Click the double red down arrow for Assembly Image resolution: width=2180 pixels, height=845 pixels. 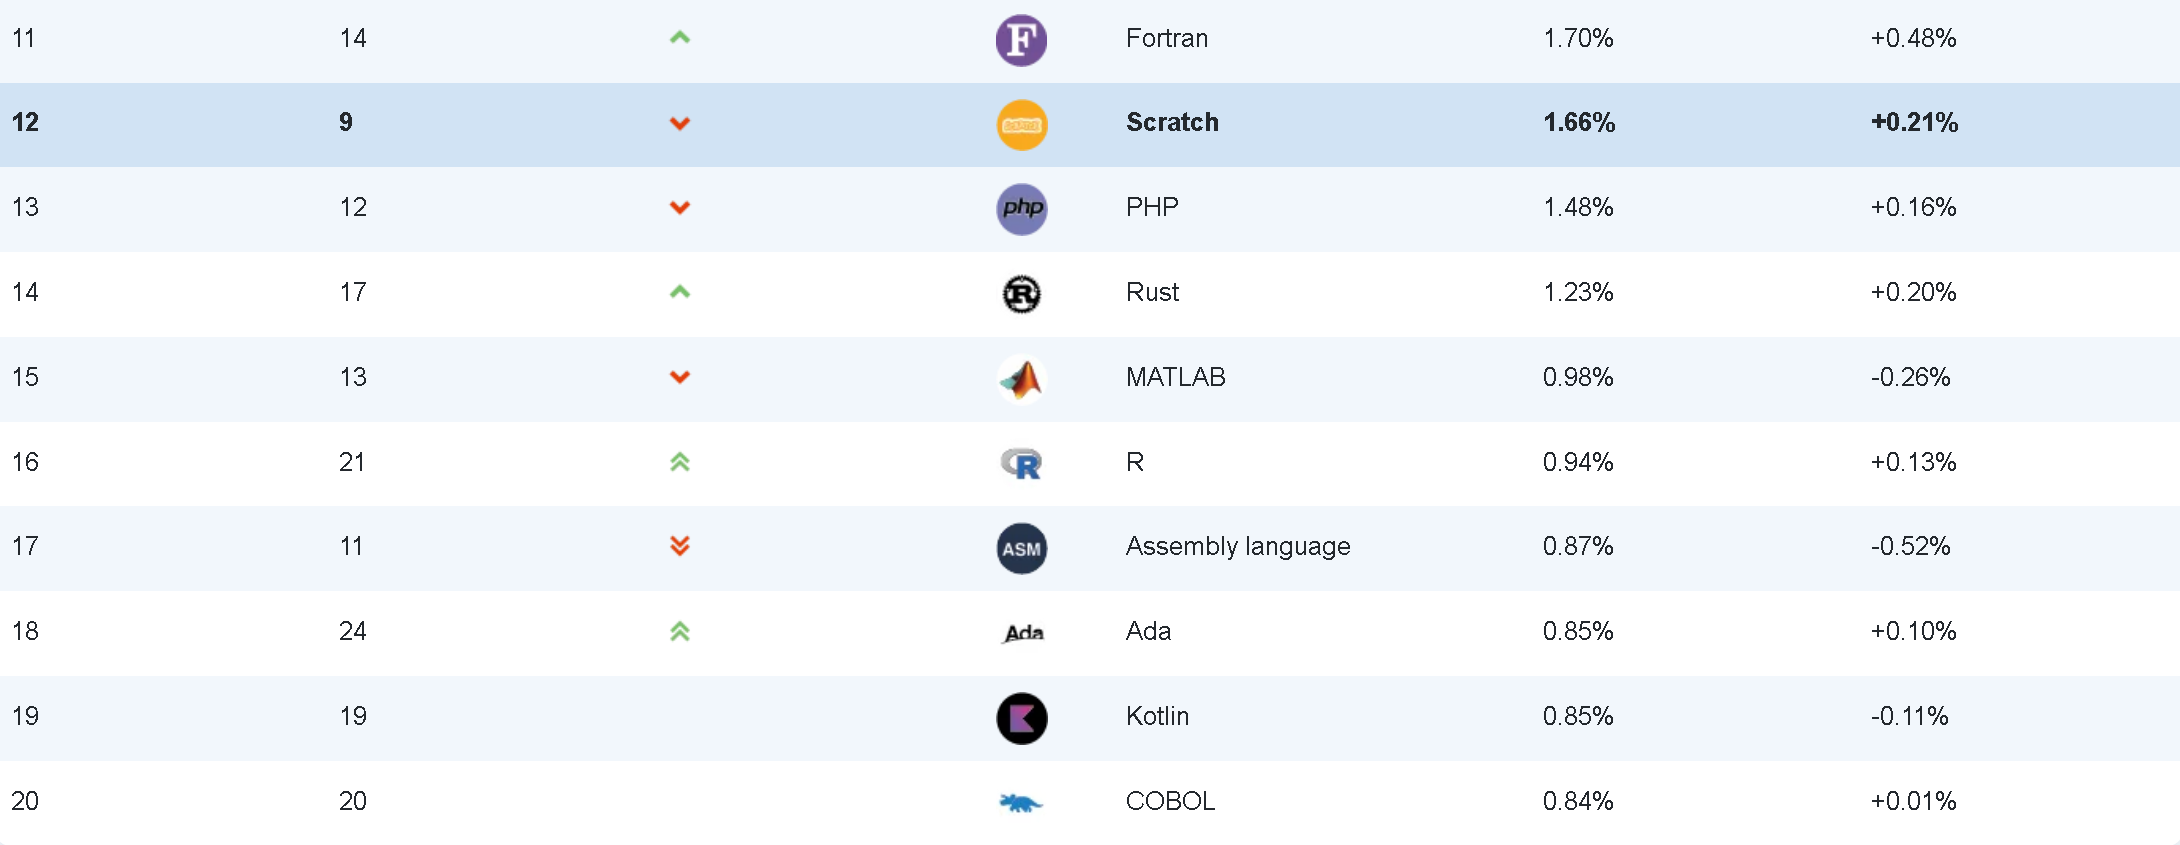680,546
